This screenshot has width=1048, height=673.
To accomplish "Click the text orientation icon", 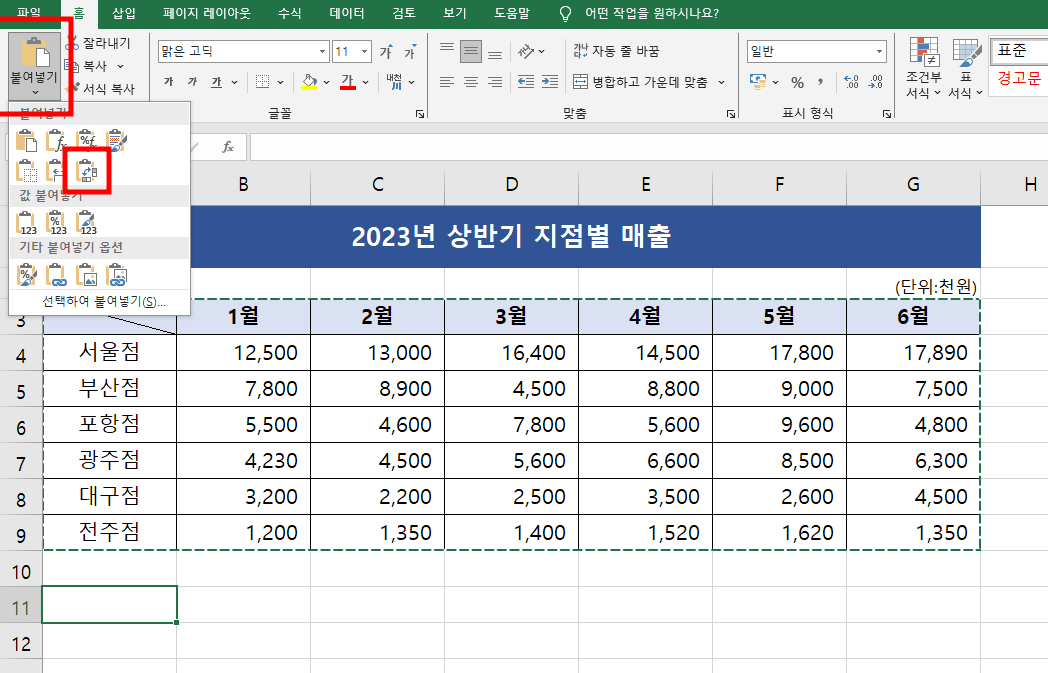I will point(527,51).
